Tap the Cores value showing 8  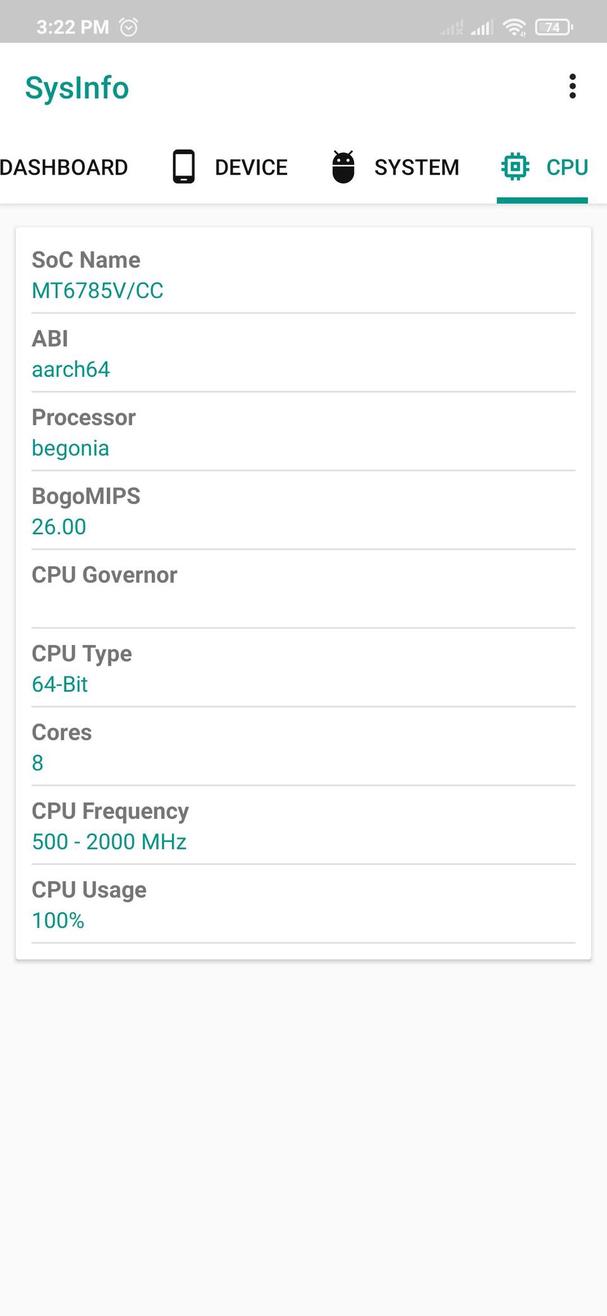(x=37, y=763)
